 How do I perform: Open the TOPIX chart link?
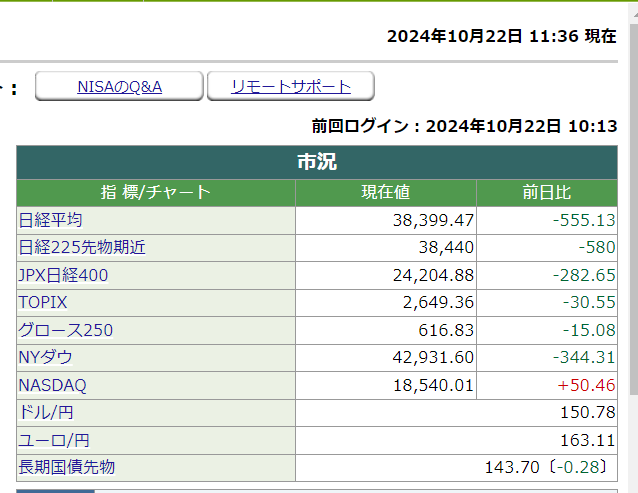pos(42,302)
